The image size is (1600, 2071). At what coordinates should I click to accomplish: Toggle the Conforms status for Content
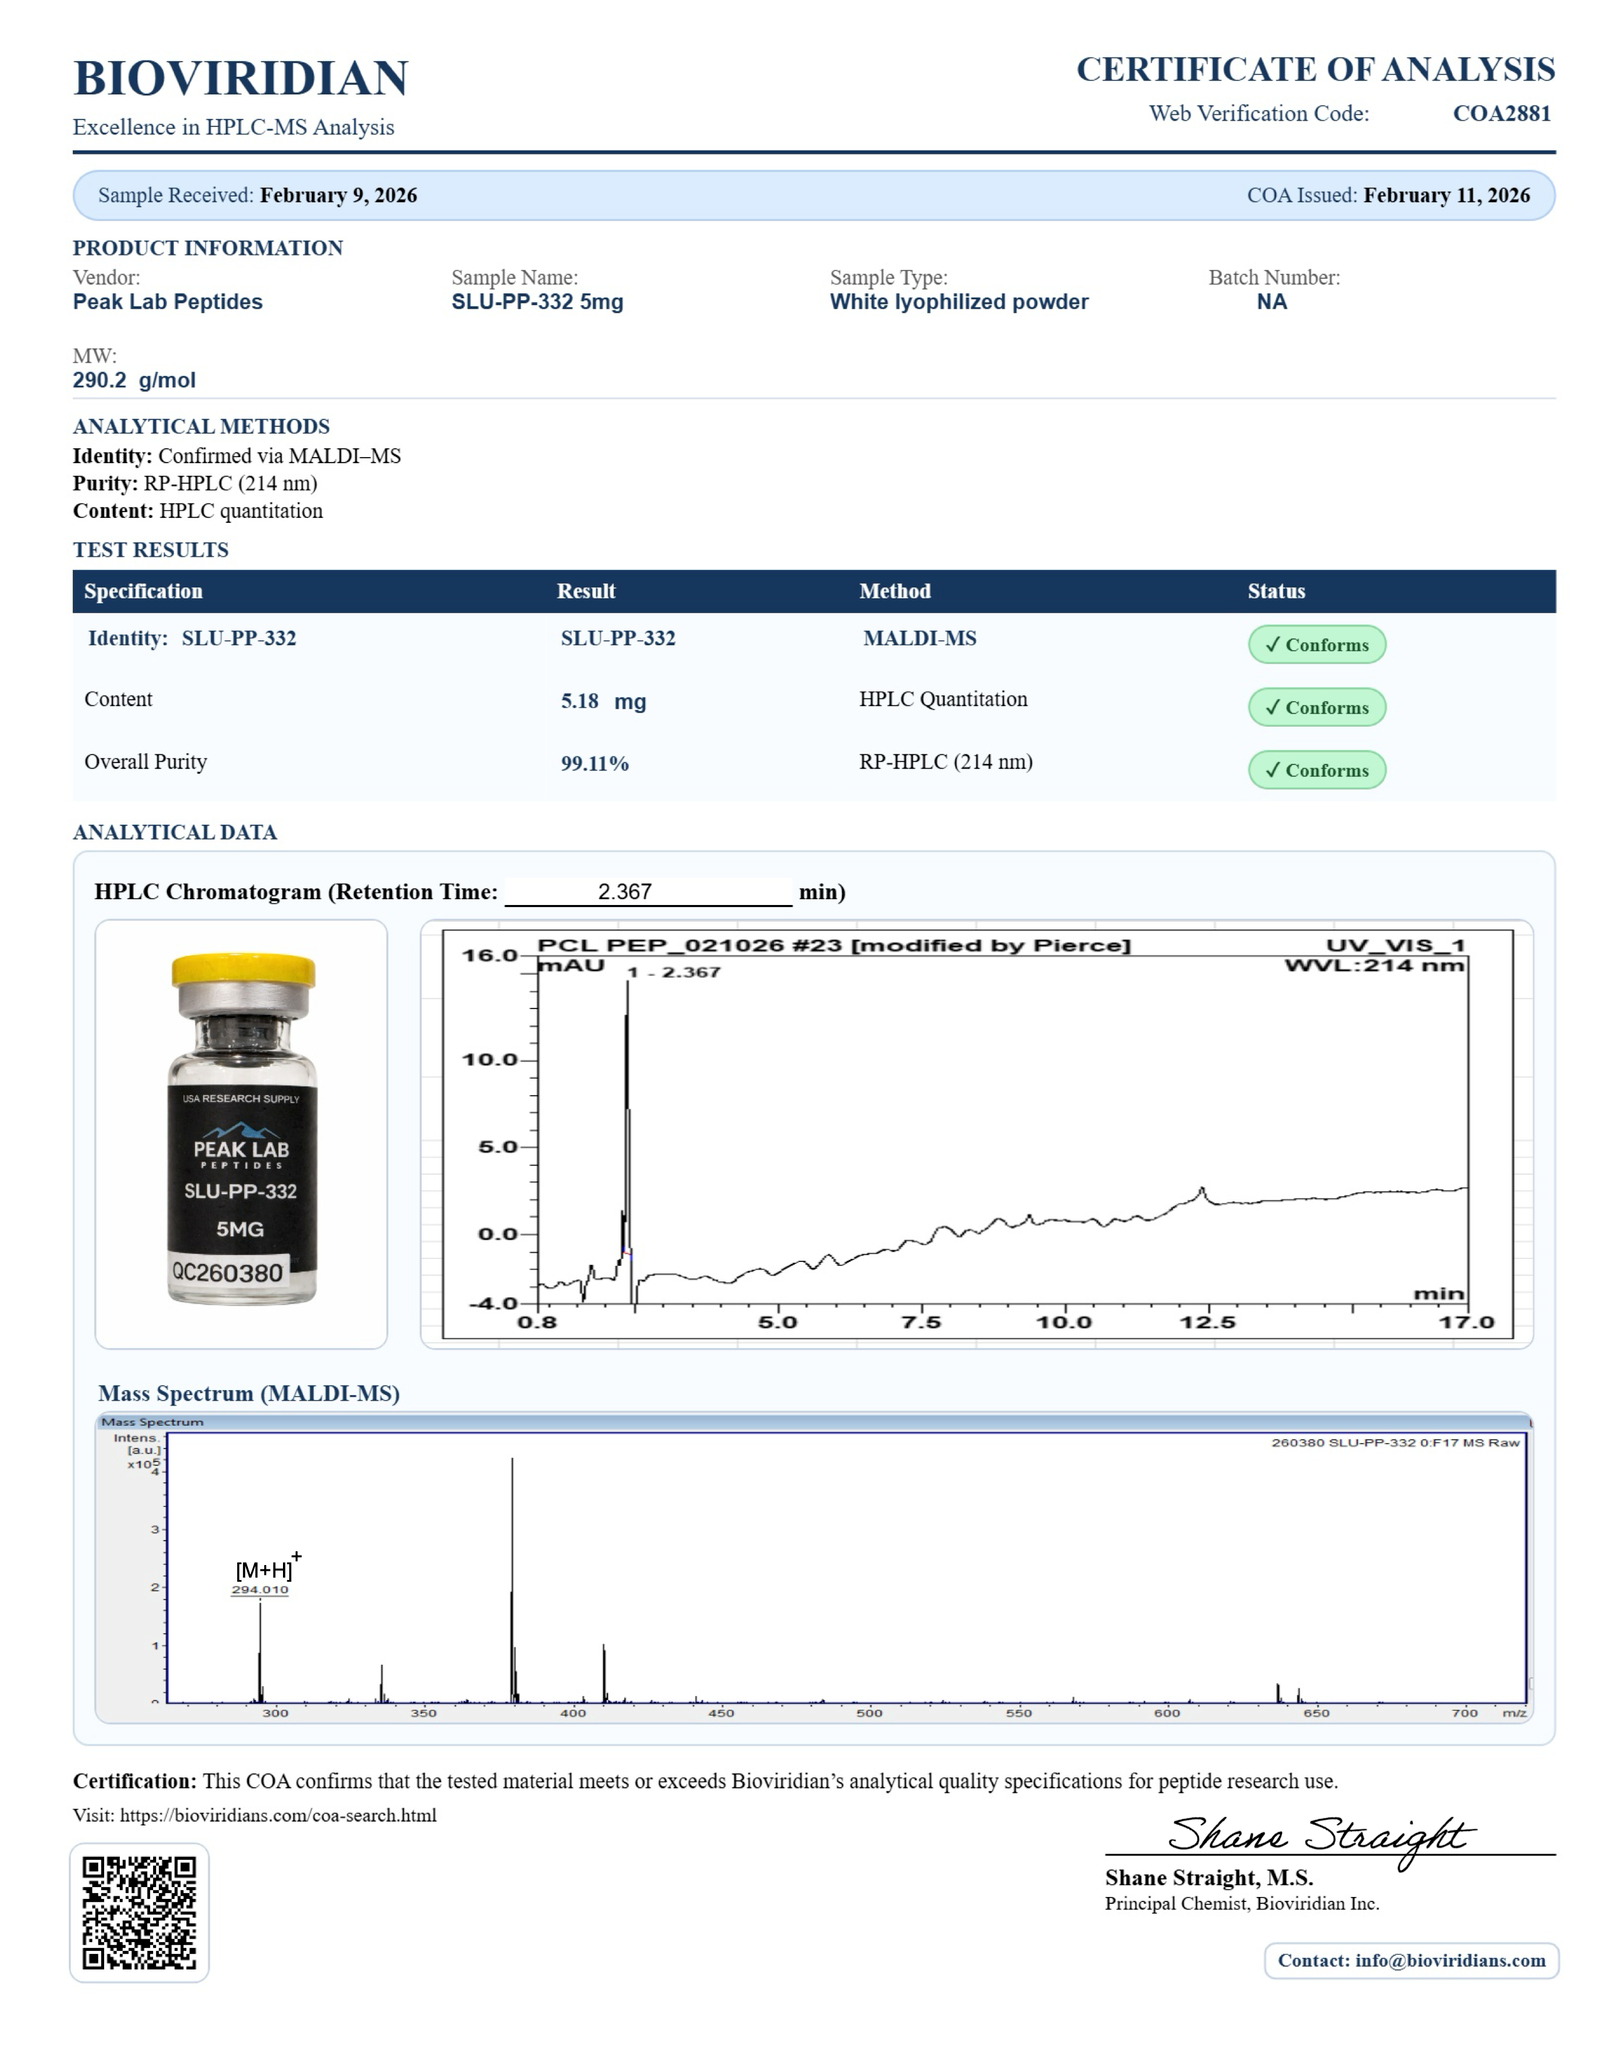pyautogui.click(x=1317, y=708)
